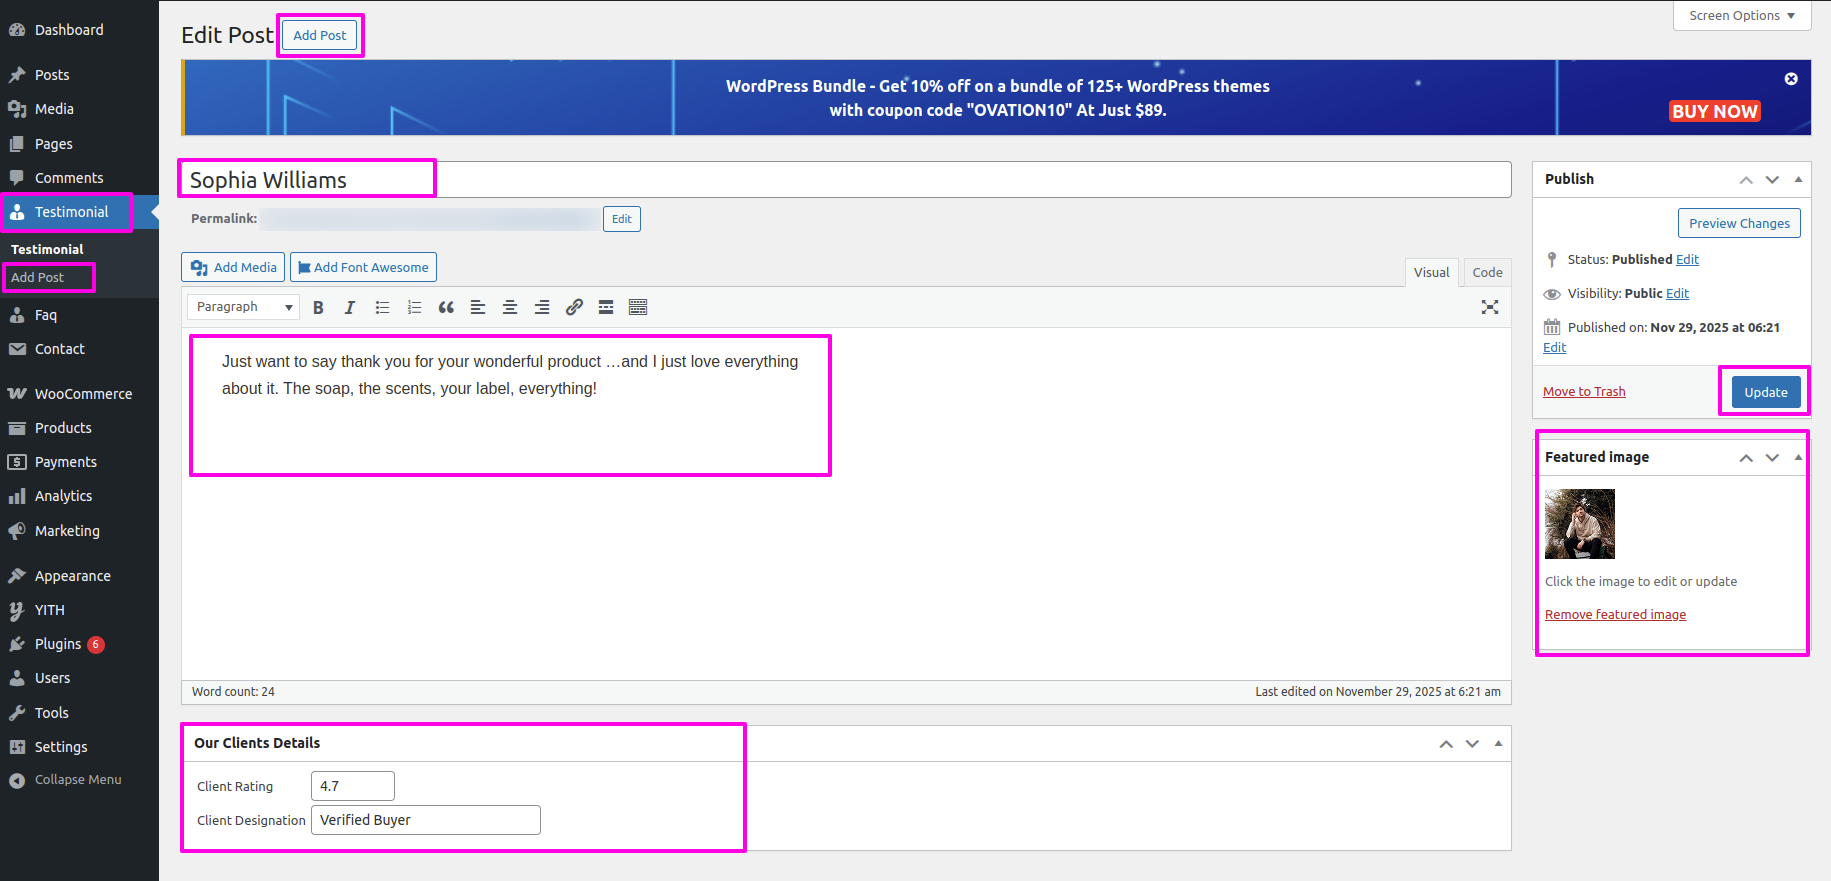Toggle the Featured image panel
This screenshot has width=1831, height=881.
tap(1798, 458)
